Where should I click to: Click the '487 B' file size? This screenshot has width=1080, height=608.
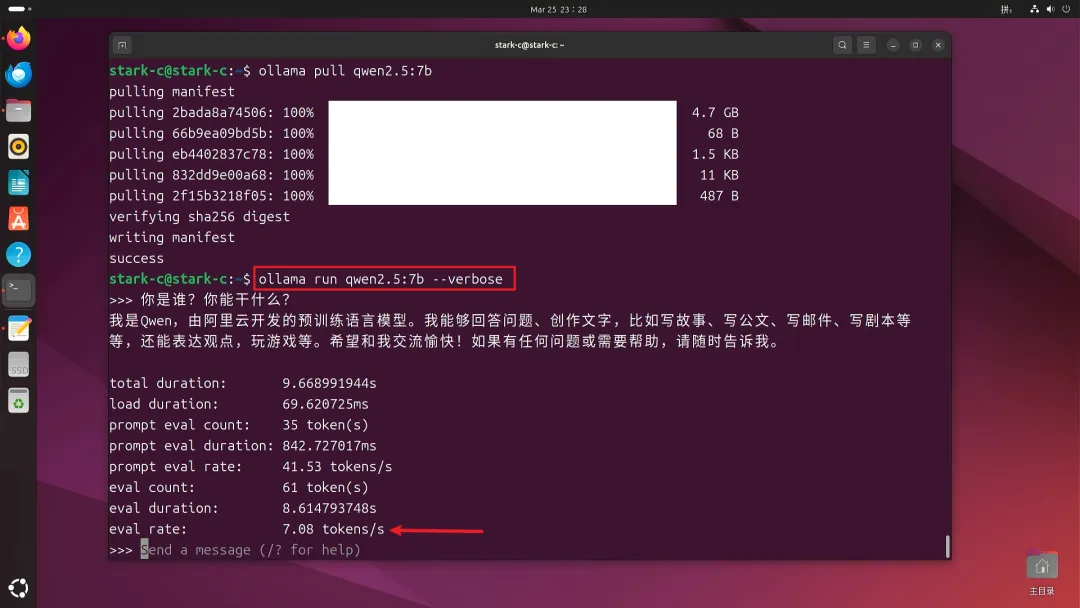[719, 196]
